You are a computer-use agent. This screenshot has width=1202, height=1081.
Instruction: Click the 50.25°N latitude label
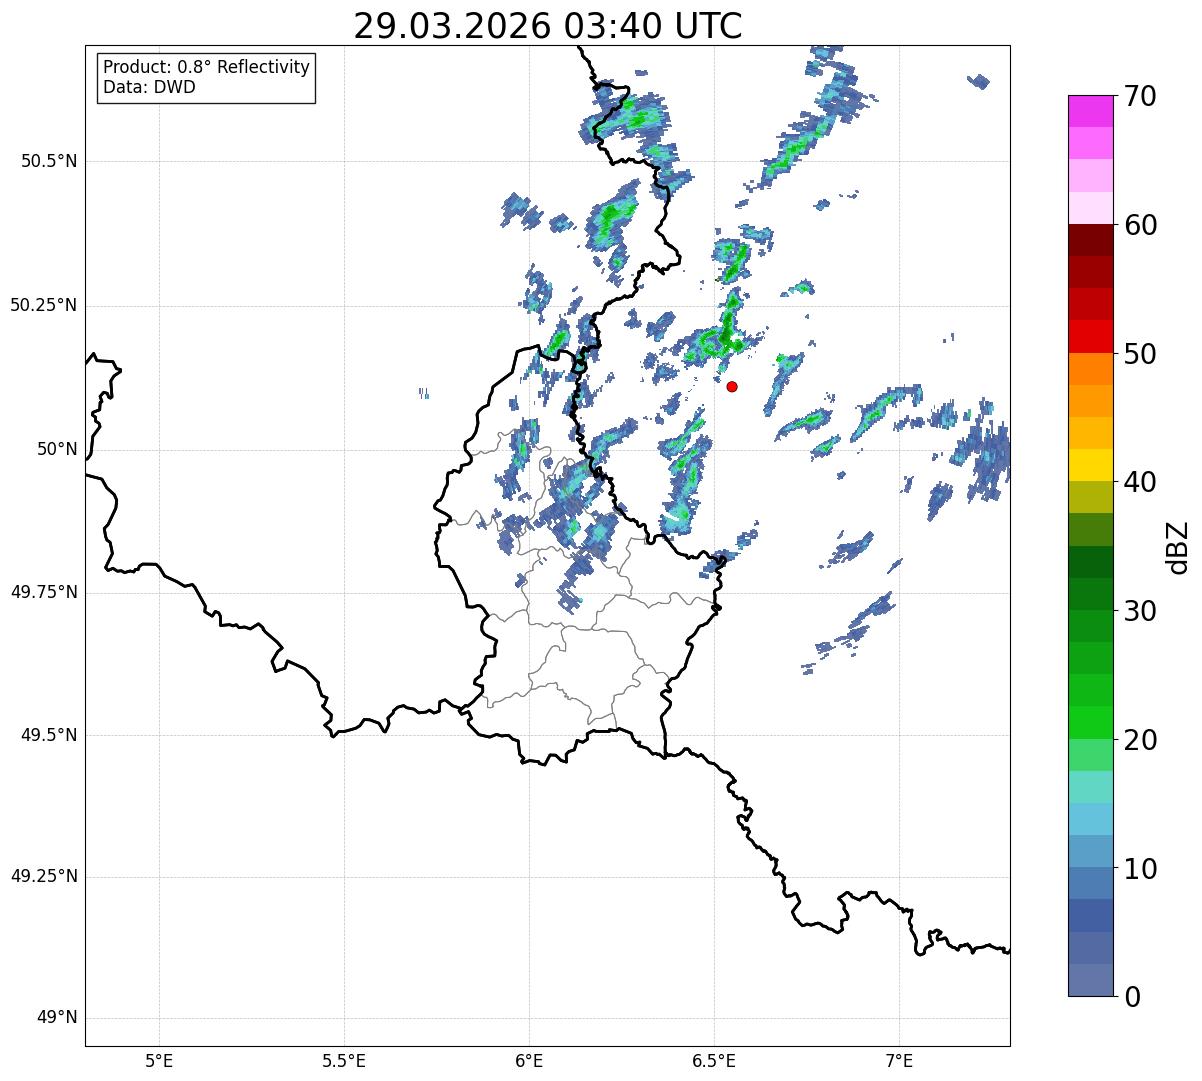44,305
